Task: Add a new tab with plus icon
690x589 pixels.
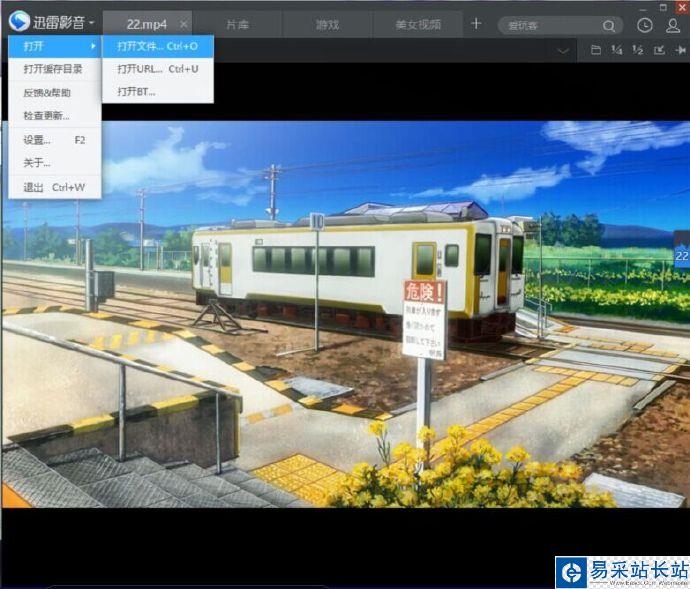Action: [x=476, y=23]
